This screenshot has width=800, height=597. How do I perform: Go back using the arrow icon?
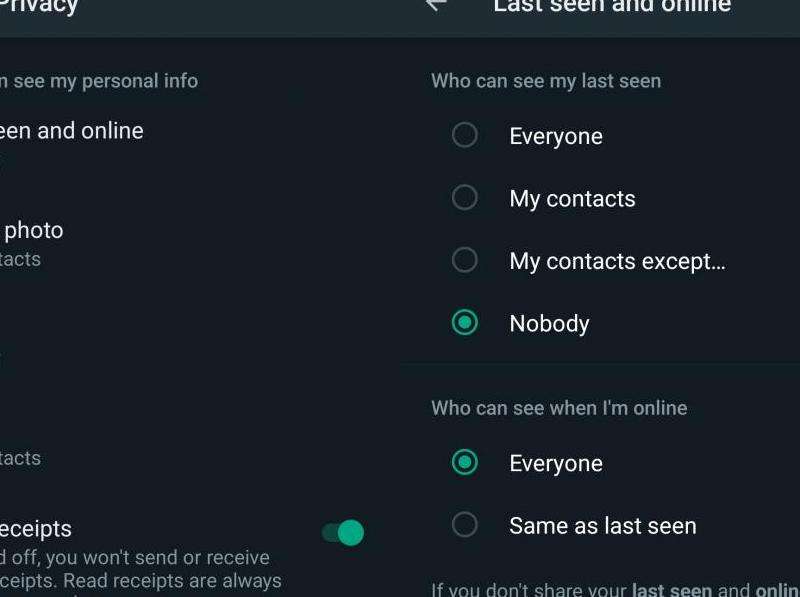435,5
